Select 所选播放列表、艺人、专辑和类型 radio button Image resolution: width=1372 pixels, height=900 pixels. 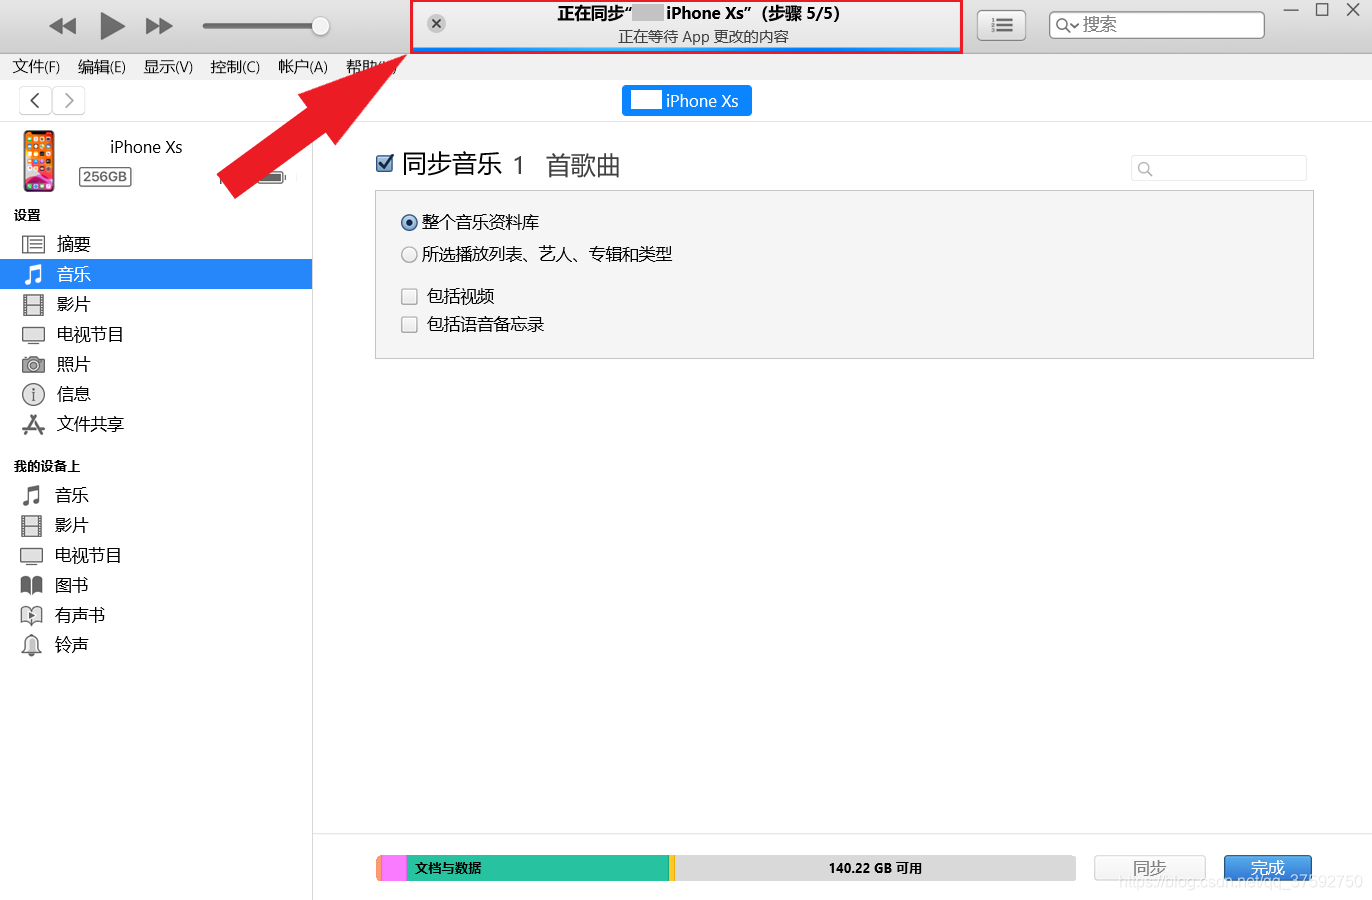coord(409,255)
